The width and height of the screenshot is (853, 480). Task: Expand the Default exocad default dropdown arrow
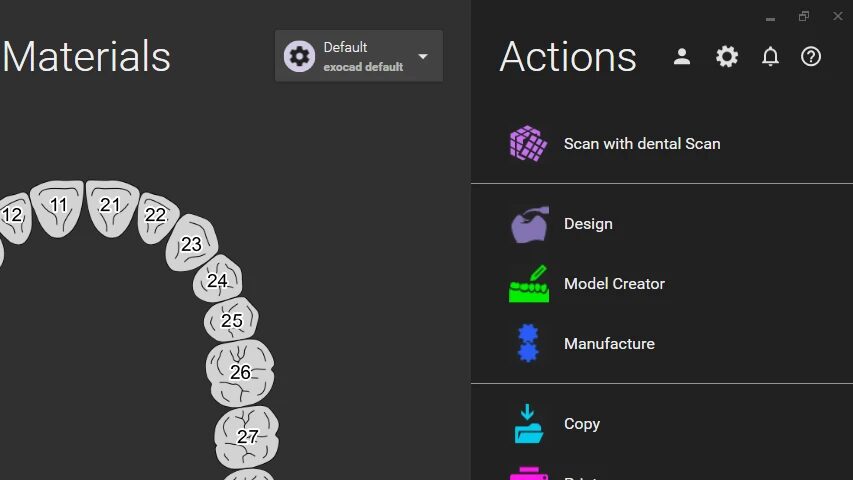423,57
